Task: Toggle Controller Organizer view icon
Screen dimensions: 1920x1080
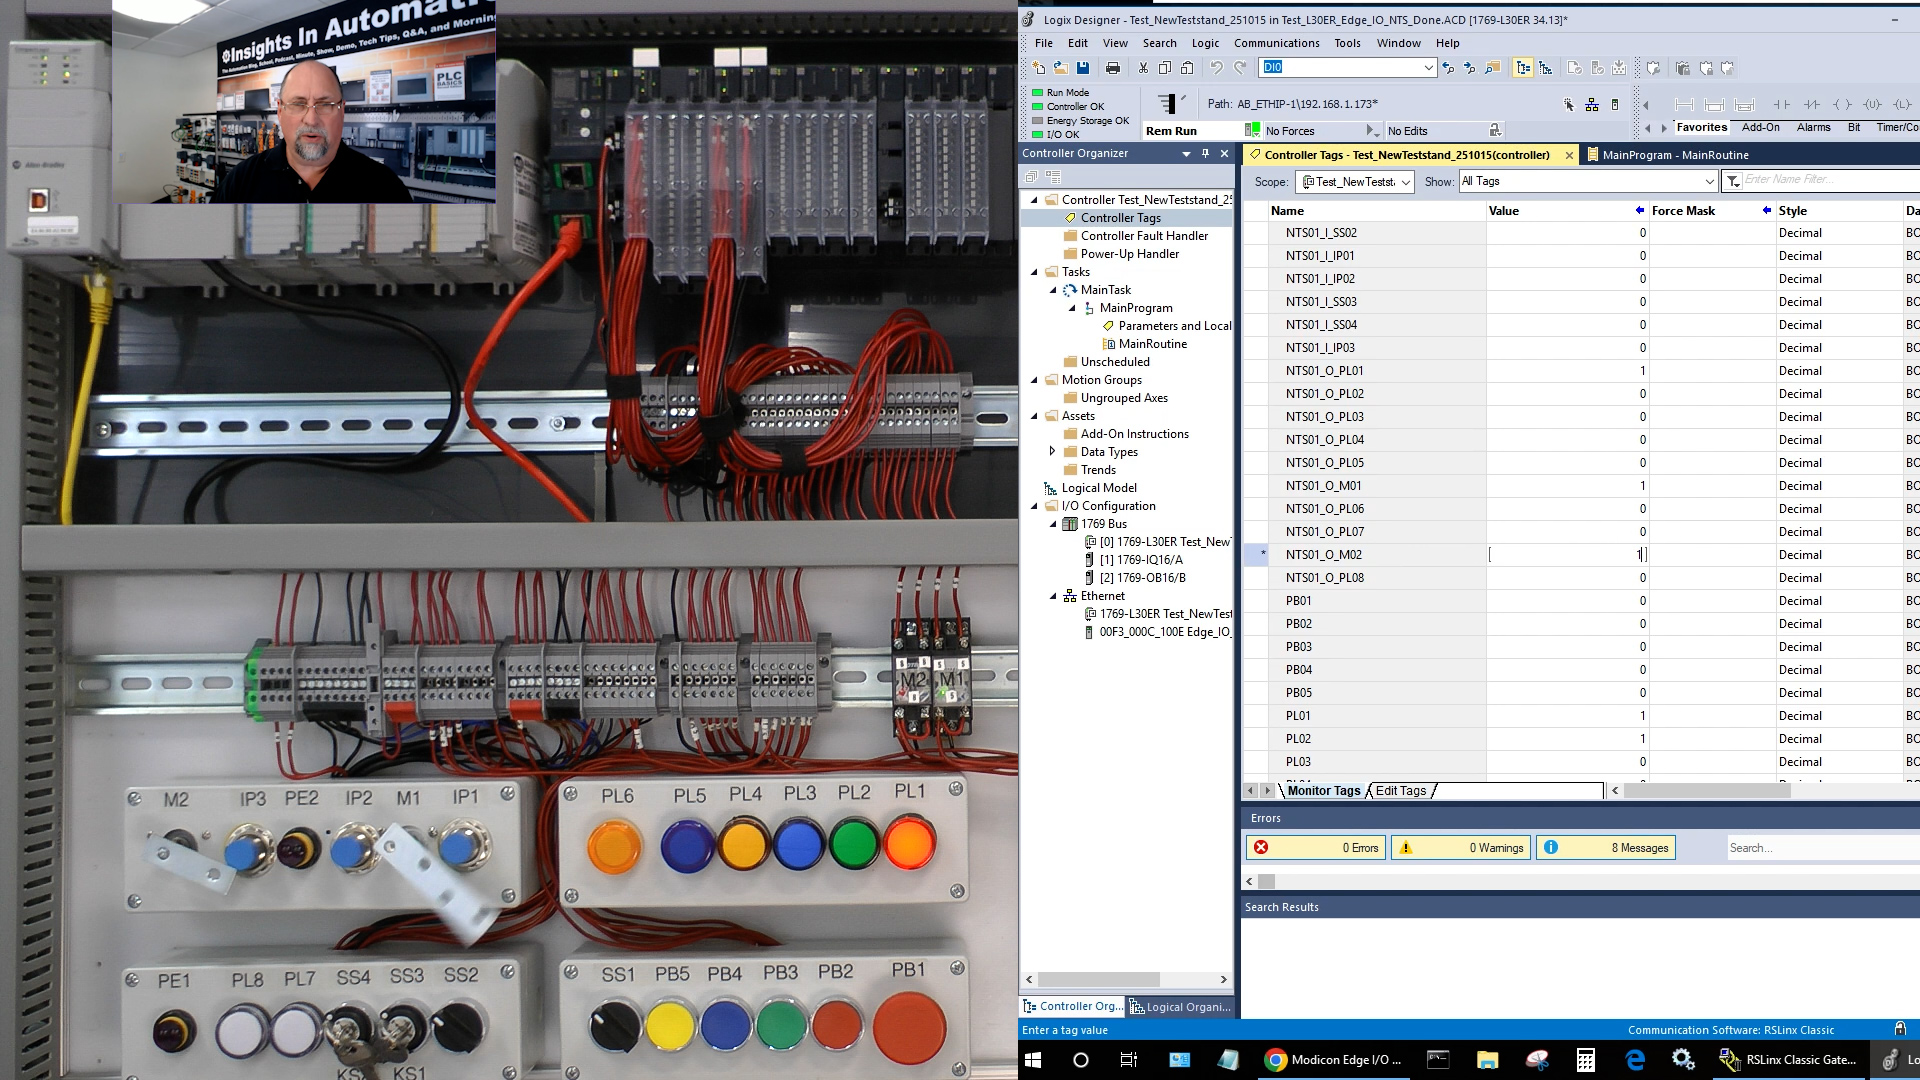Action: pos(1523,68)
